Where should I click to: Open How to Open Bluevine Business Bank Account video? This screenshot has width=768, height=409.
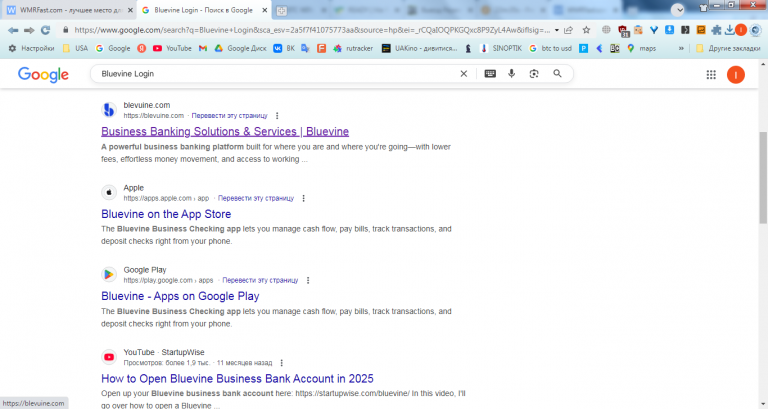pos(237,379)
